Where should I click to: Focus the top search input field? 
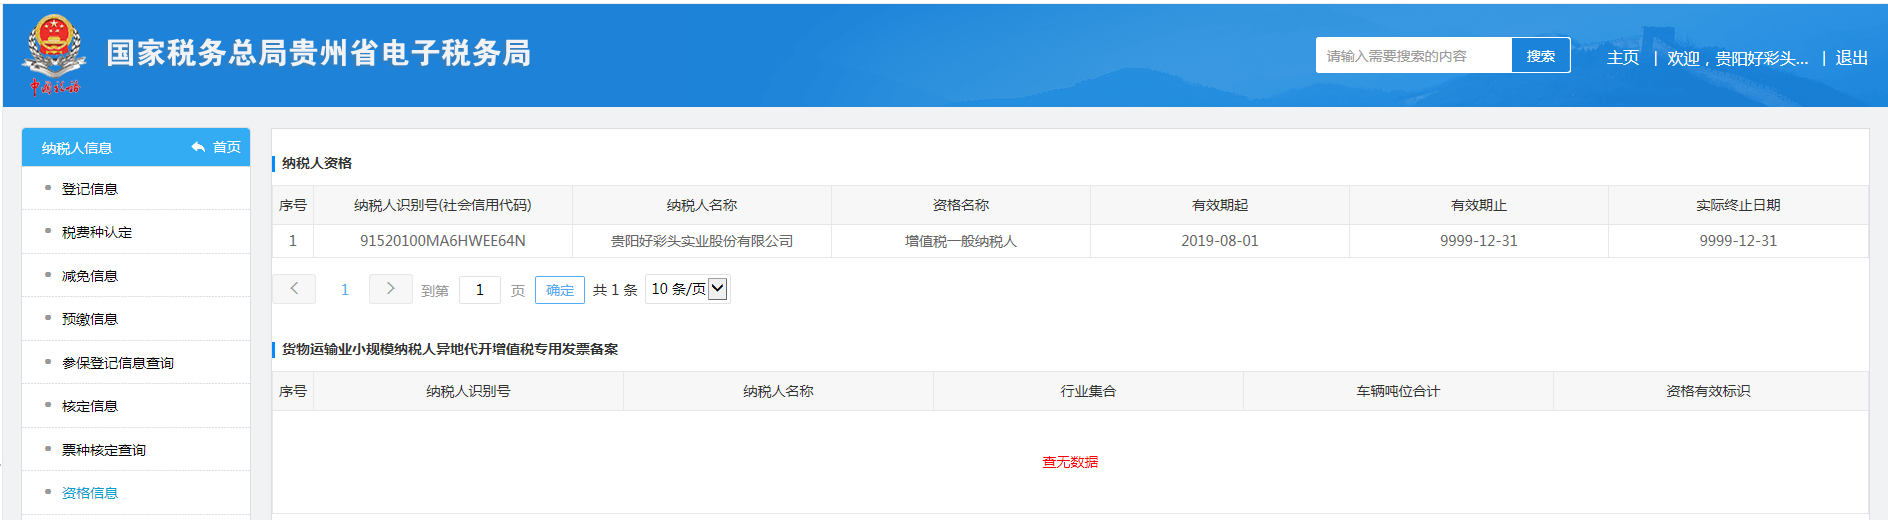tap(1413, 56)
